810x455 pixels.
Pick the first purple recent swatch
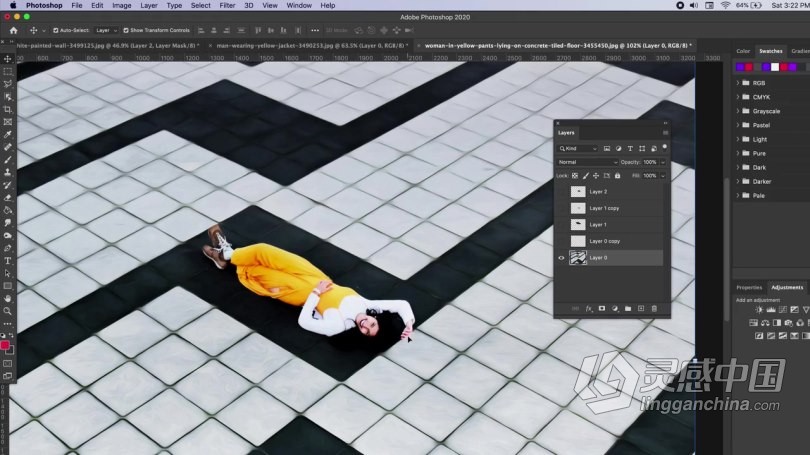pyautogui.click(x=740, y=67)
